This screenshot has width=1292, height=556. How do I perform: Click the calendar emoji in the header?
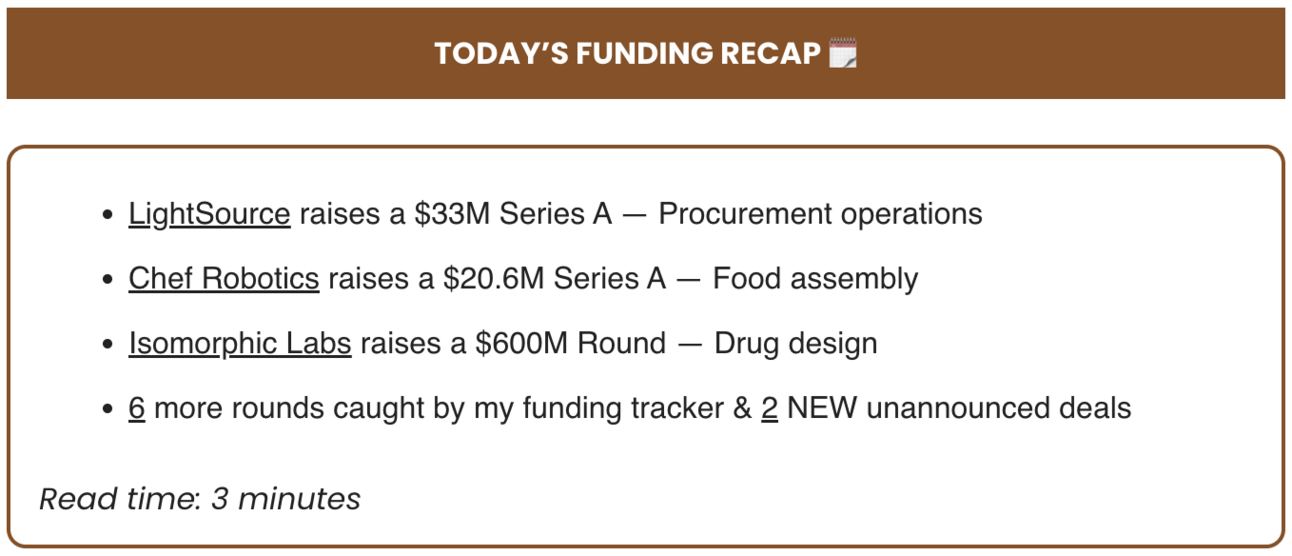[844, 53]
